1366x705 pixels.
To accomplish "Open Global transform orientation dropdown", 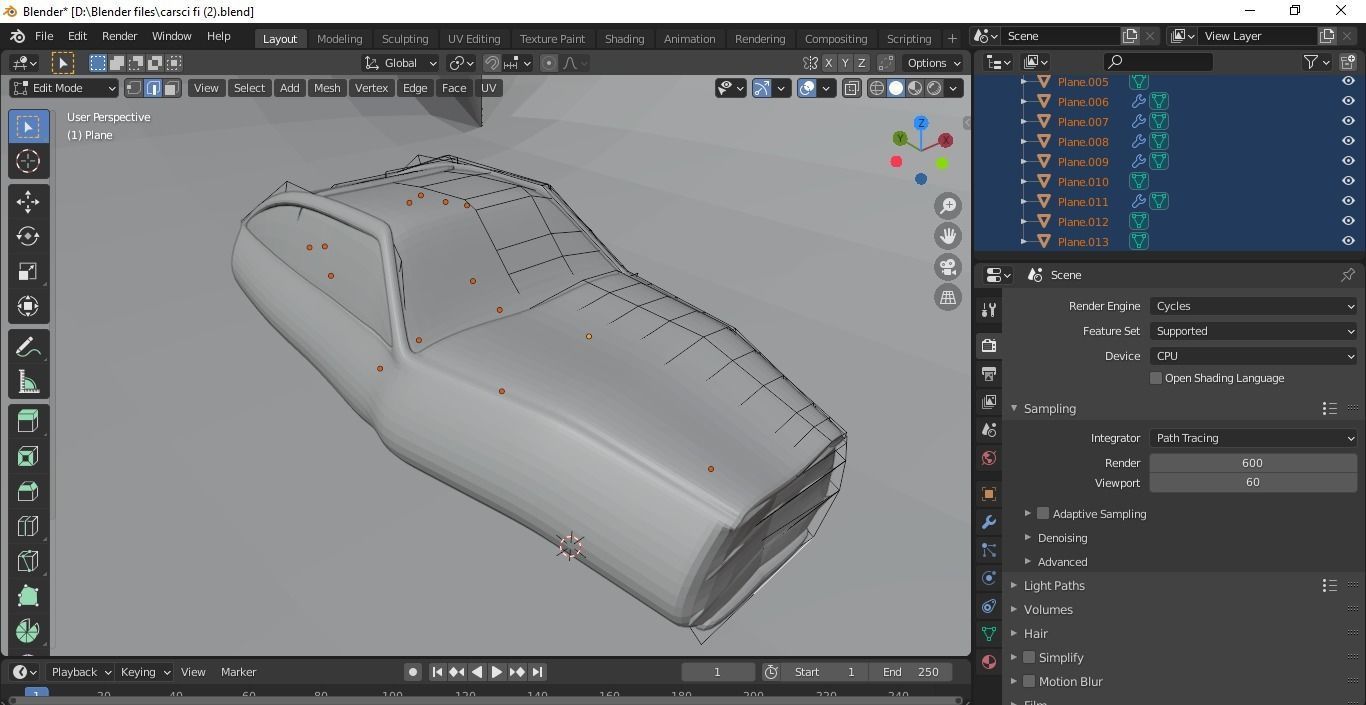I will [401, 63].
